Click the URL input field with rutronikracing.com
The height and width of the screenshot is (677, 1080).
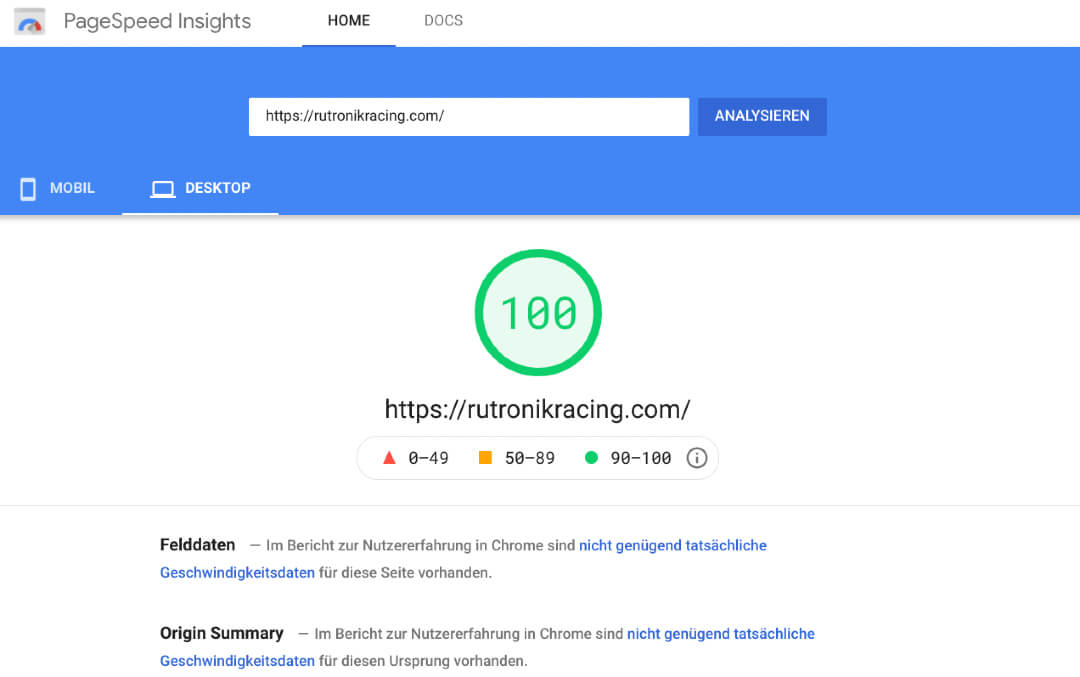point(468,116)
